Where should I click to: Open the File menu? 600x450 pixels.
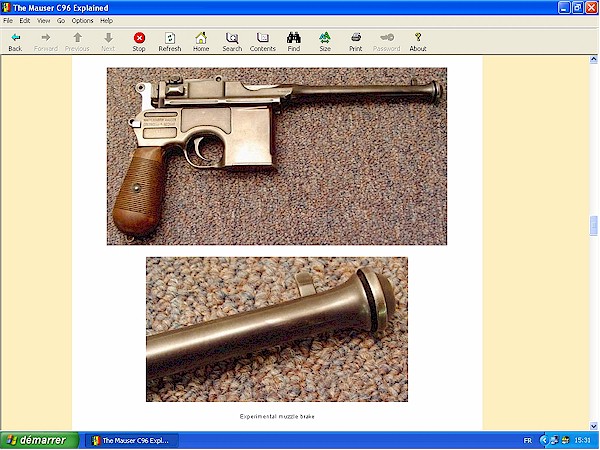(x=8, y=21)
